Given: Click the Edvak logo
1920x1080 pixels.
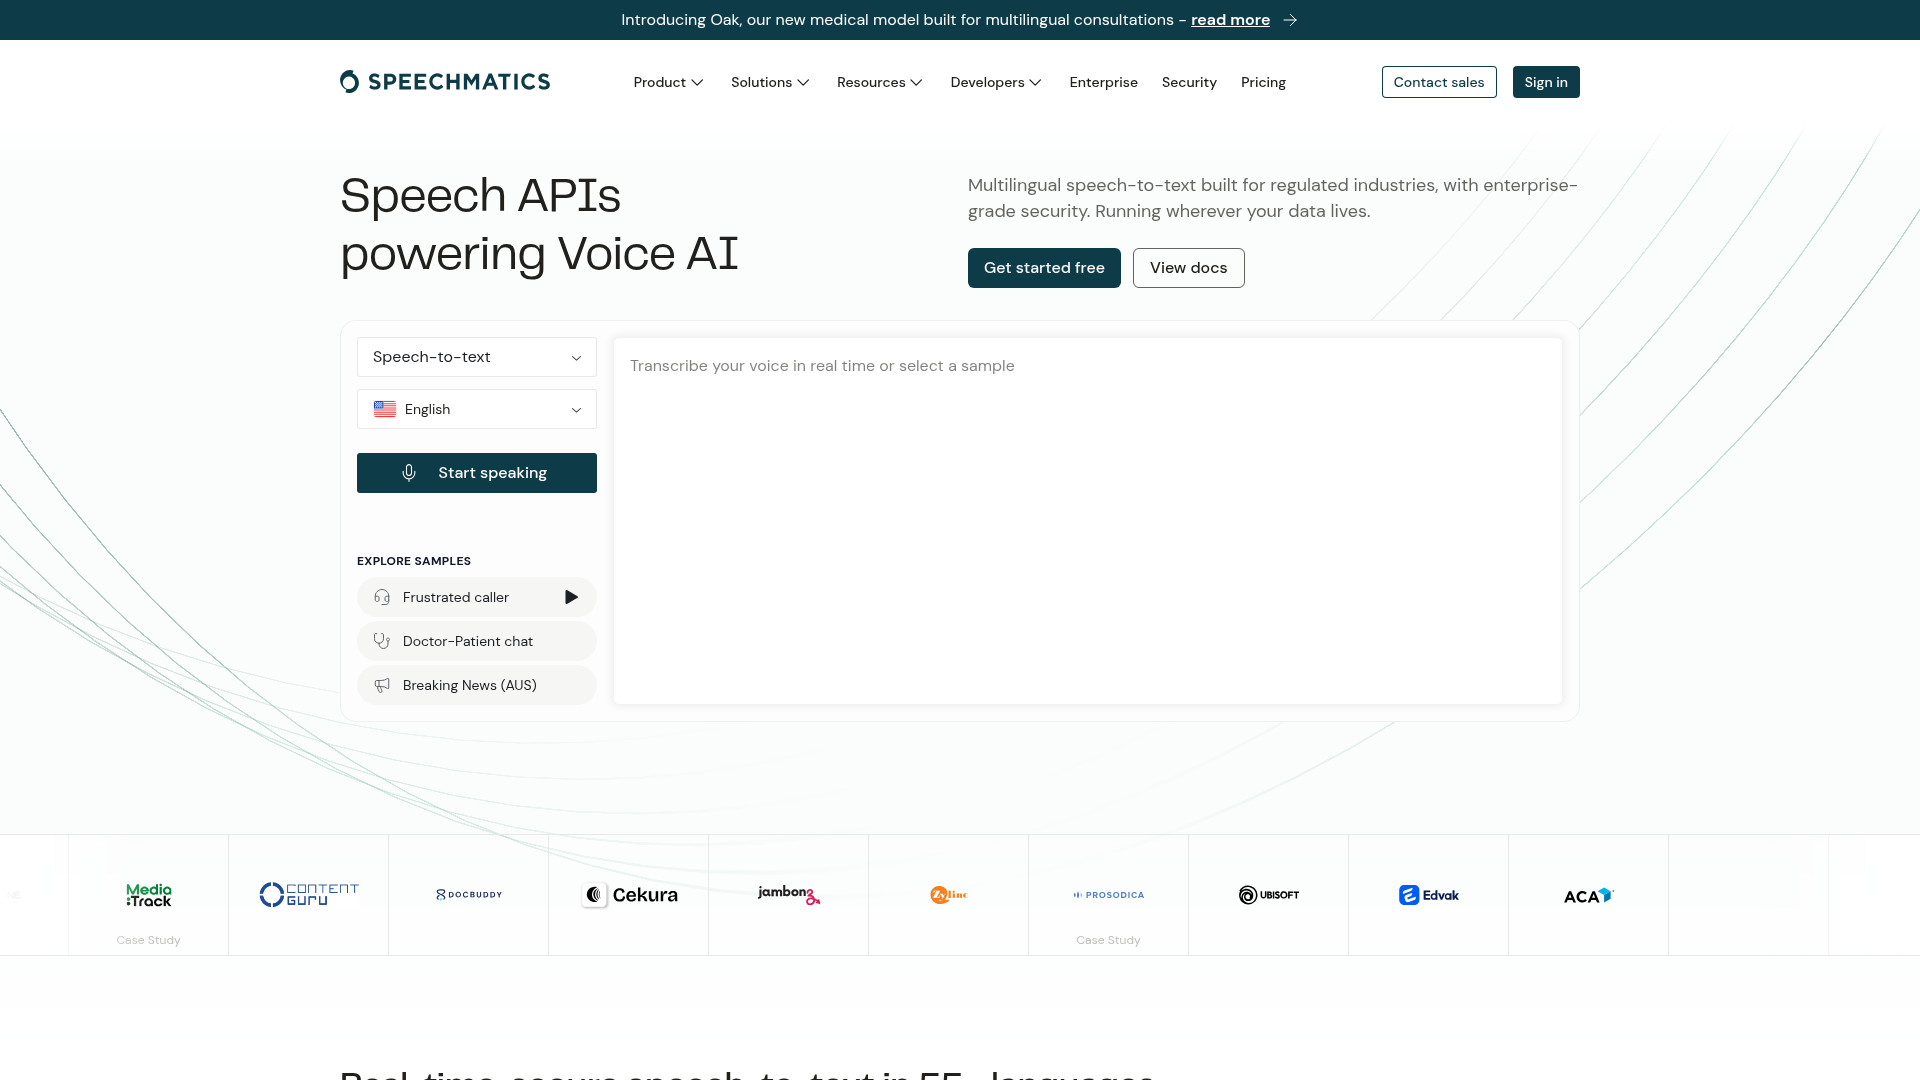Looking at the screenshot, I should [x=1429, y=895].
